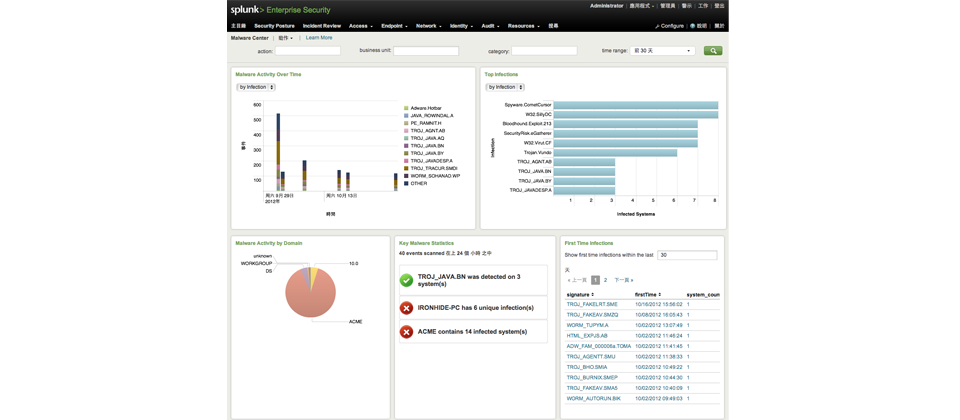960x420 pixels.
Task: Open the 主目錄 home nav item
Action: [x=238, y=26]
